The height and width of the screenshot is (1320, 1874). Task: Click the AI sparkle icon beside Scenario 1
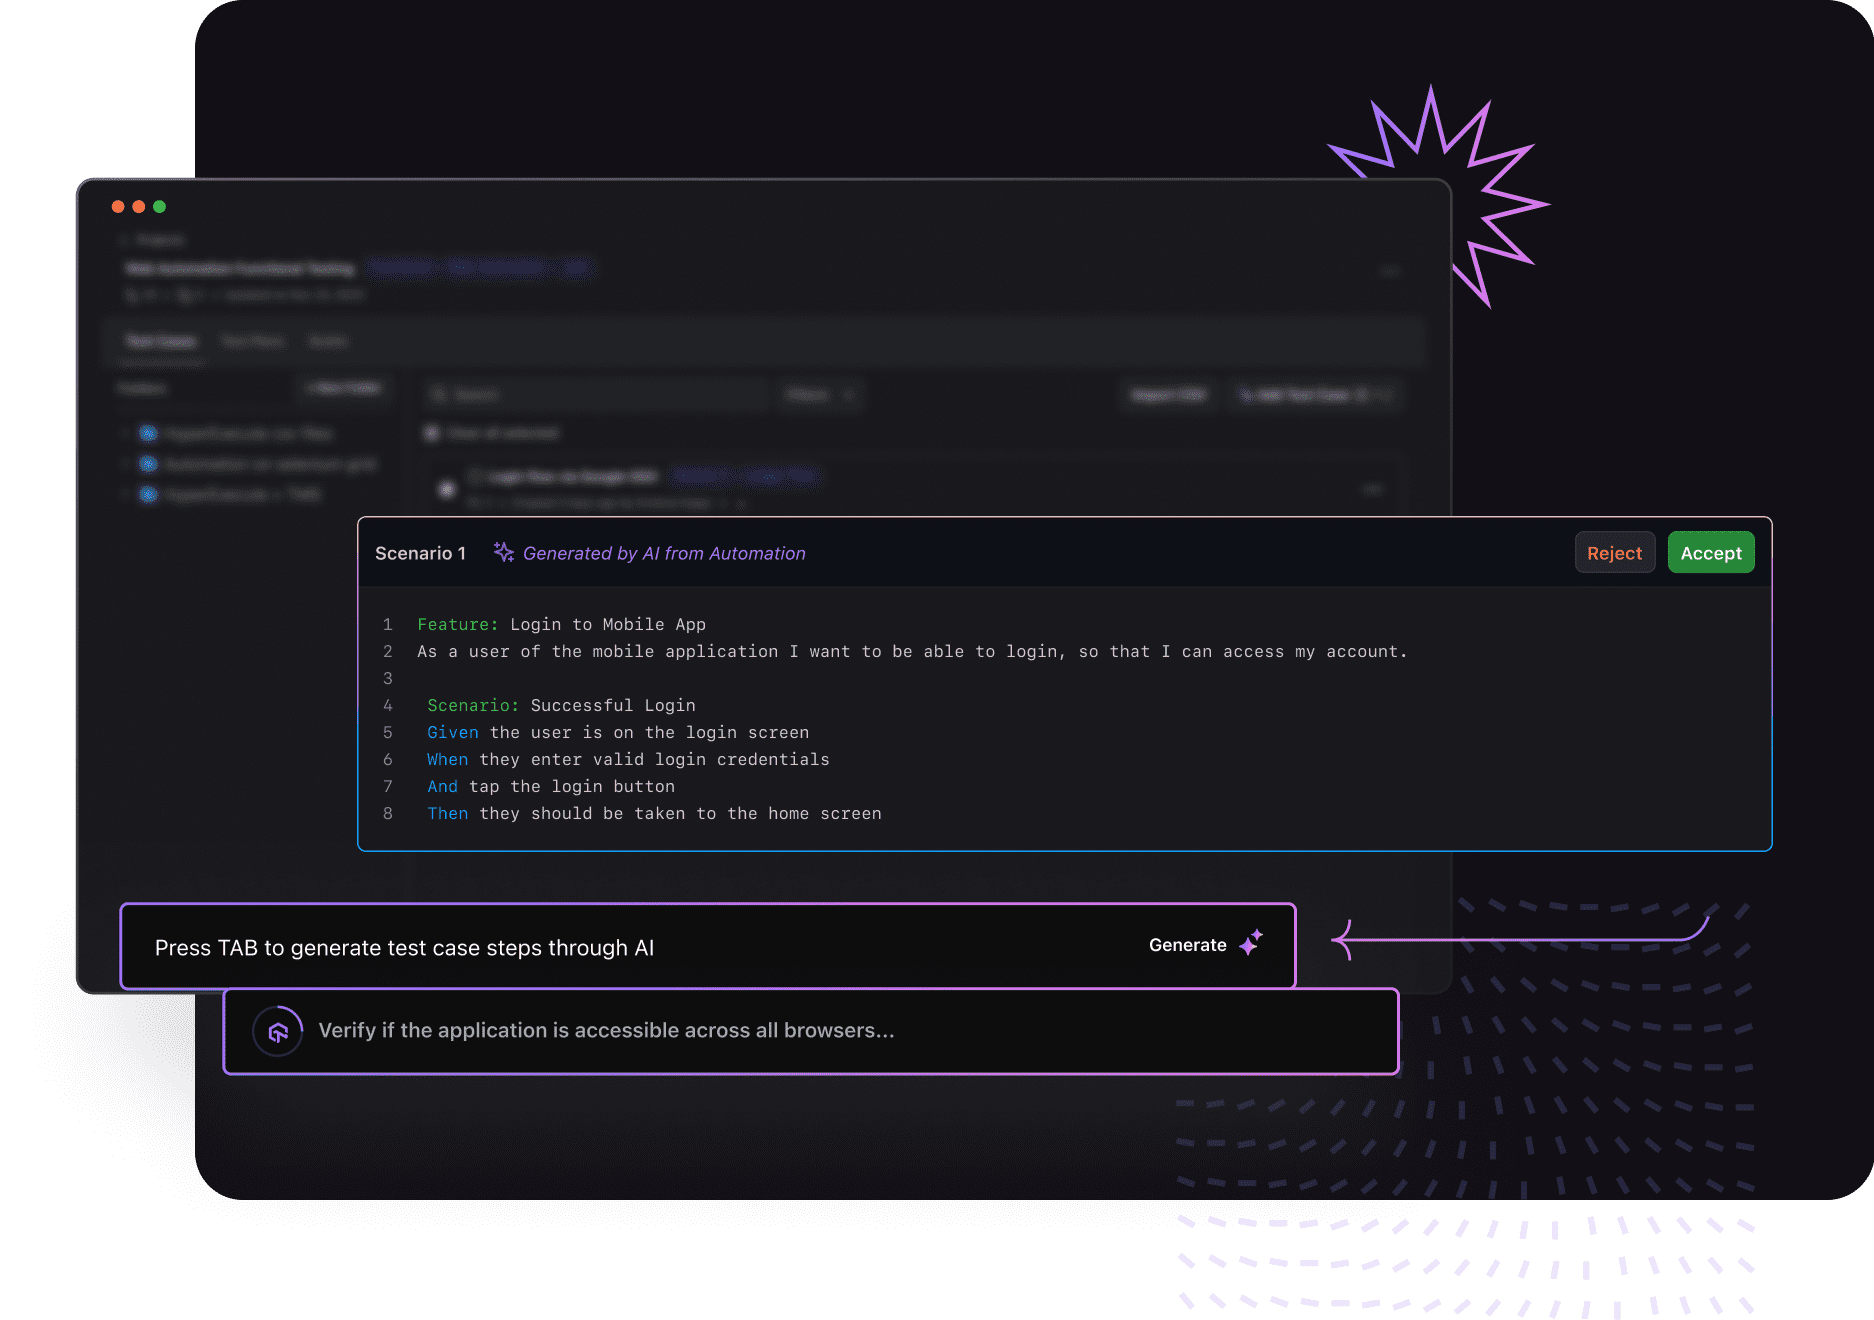[504, 553]
